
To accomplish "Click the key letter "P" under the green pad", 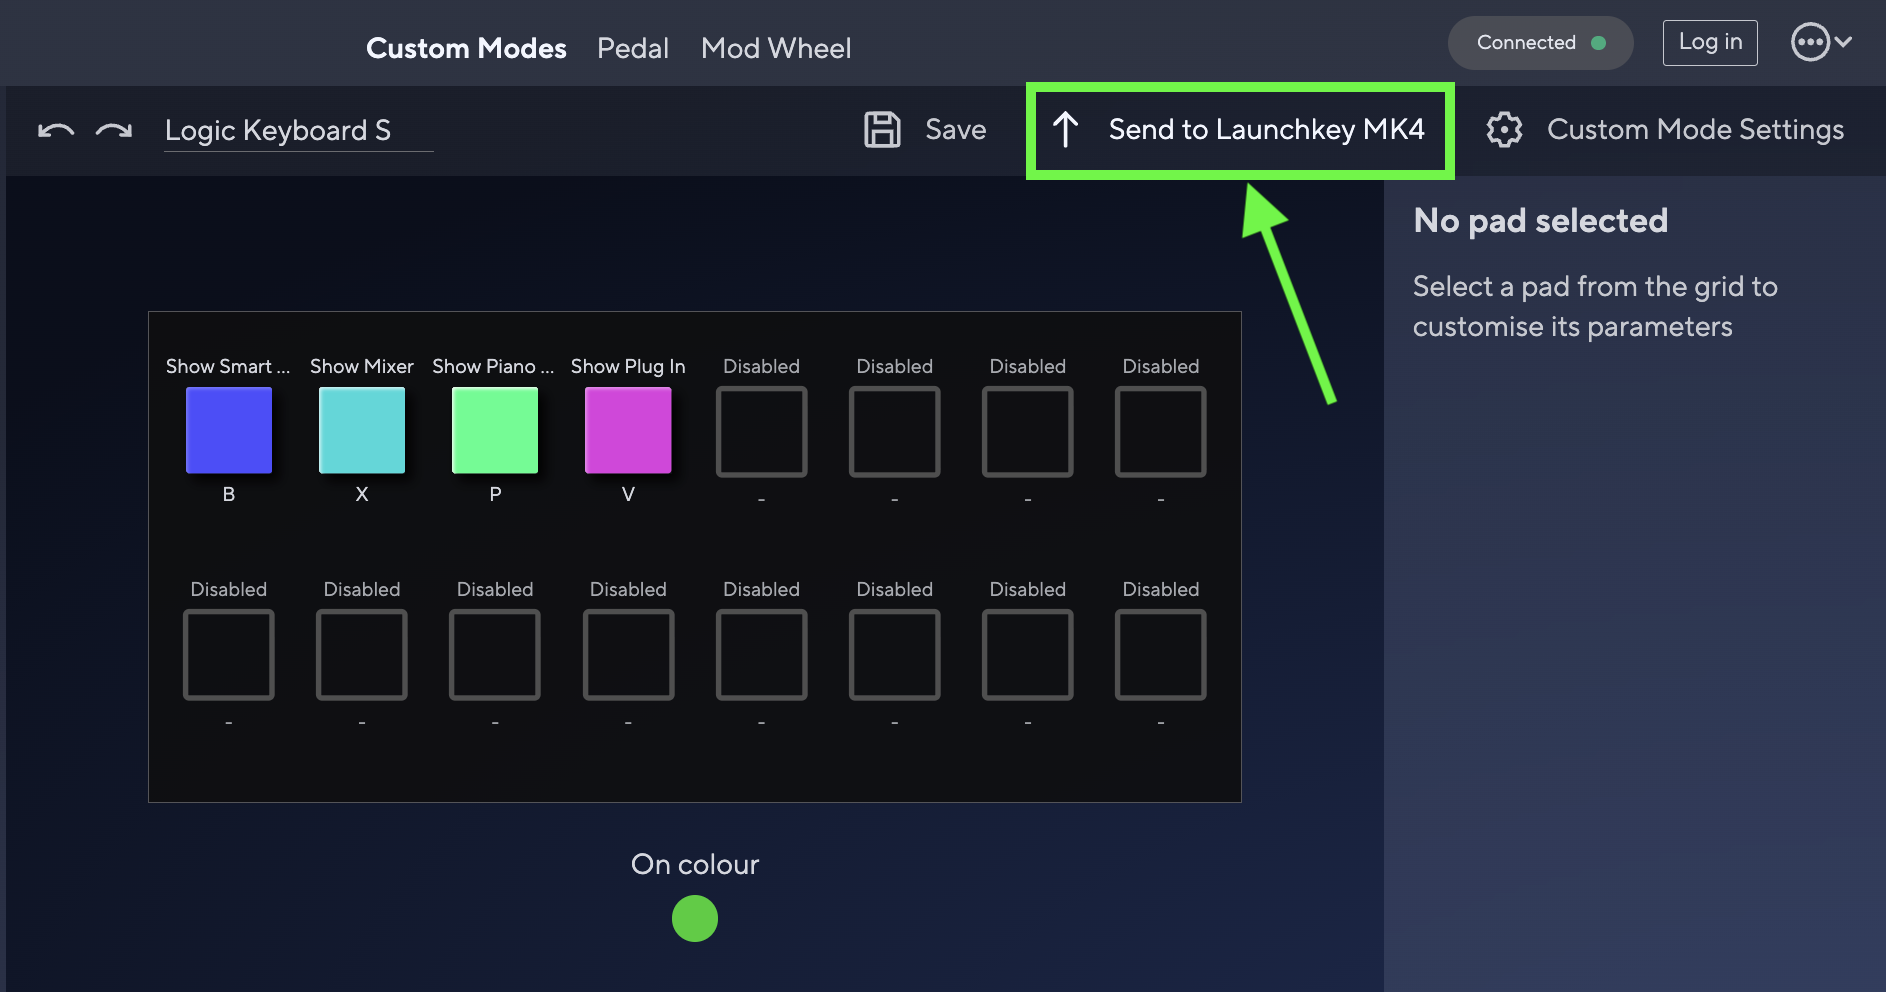I will tap(495, 494).
